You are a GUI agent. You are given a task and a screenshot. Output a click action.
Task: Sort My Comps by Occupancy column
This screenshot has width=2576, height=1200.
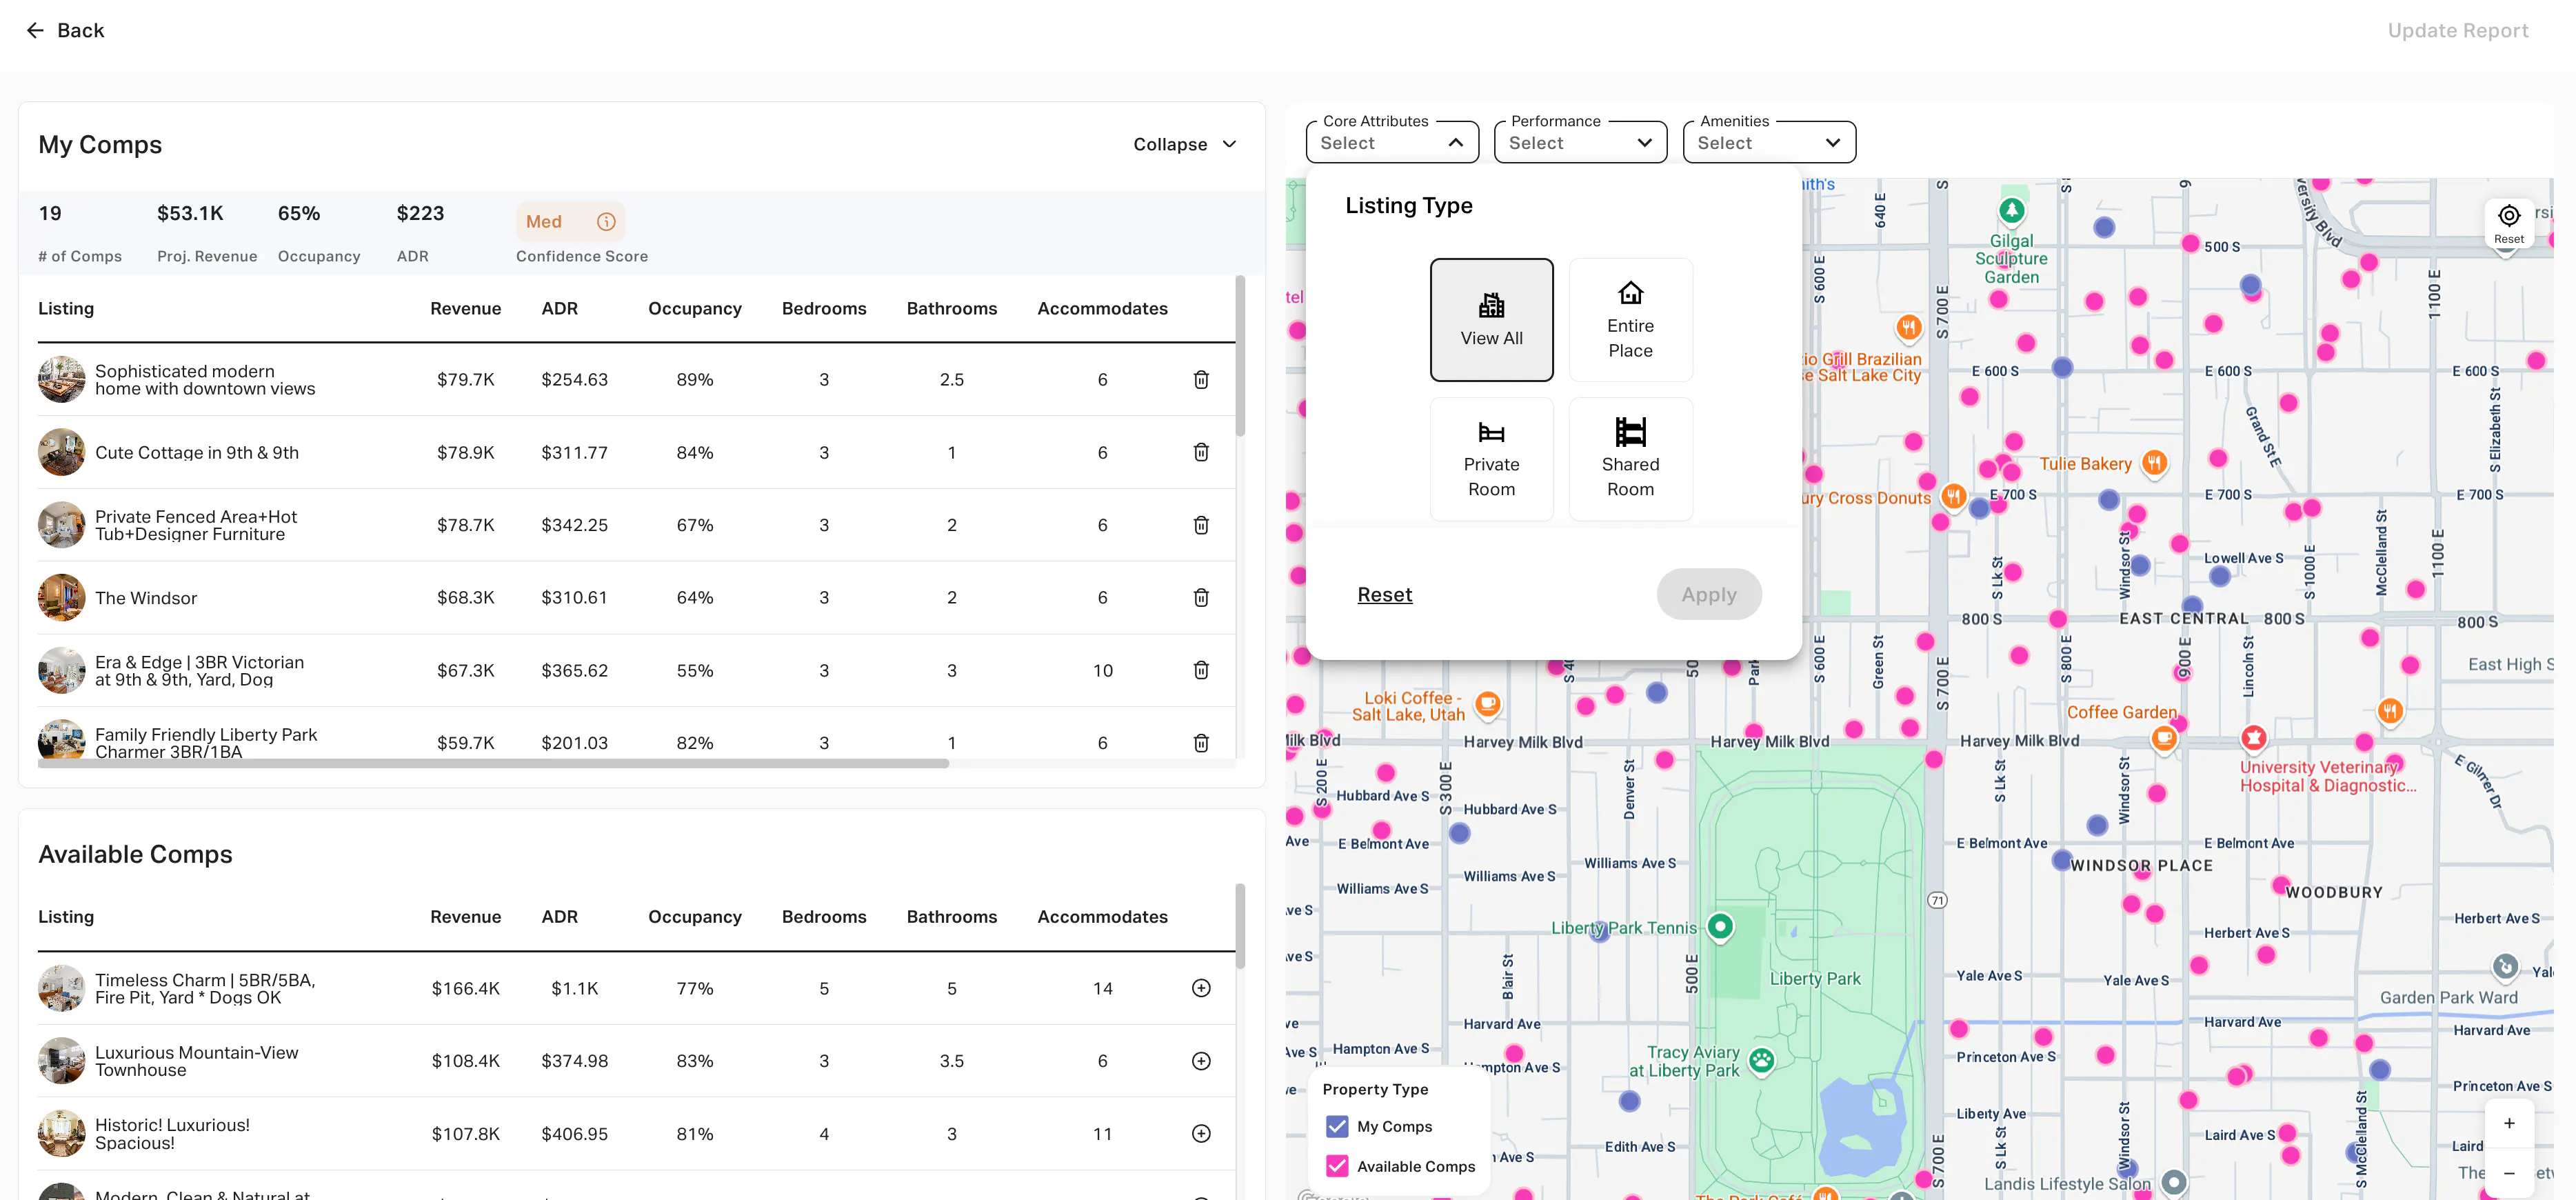coord(694,309)
